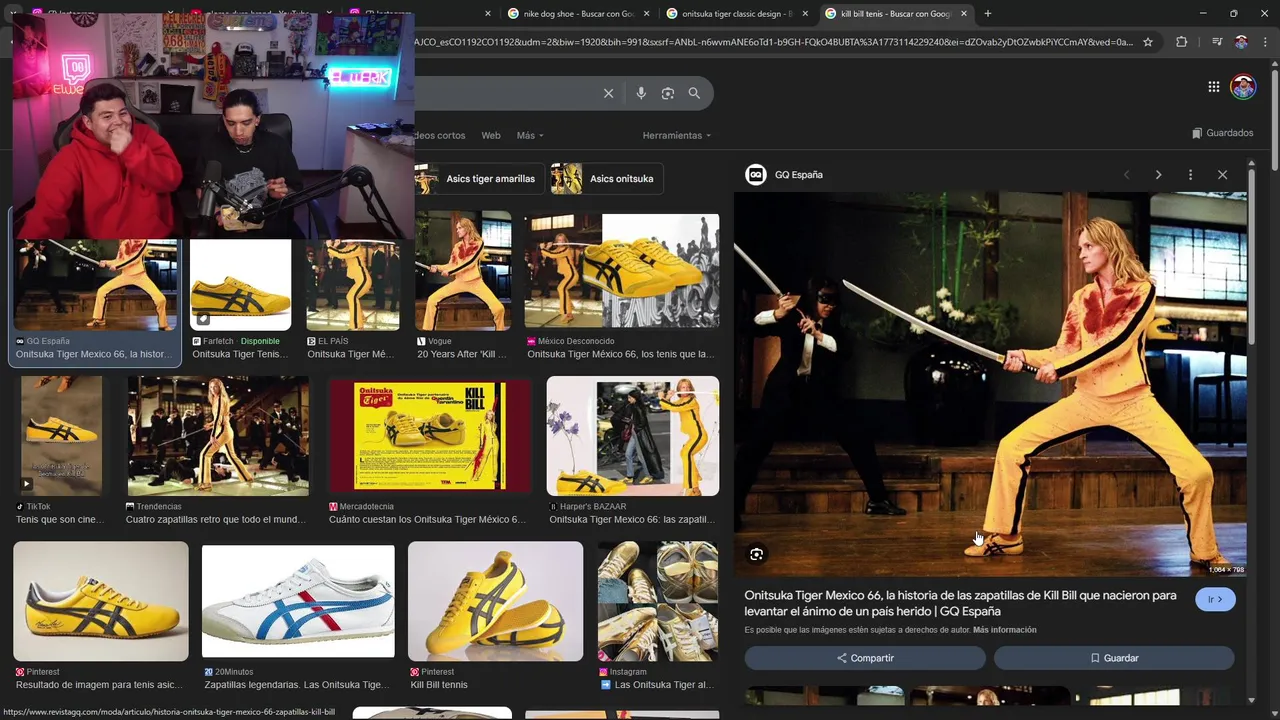Open GQ España source logo

click(x=756, y=175)
